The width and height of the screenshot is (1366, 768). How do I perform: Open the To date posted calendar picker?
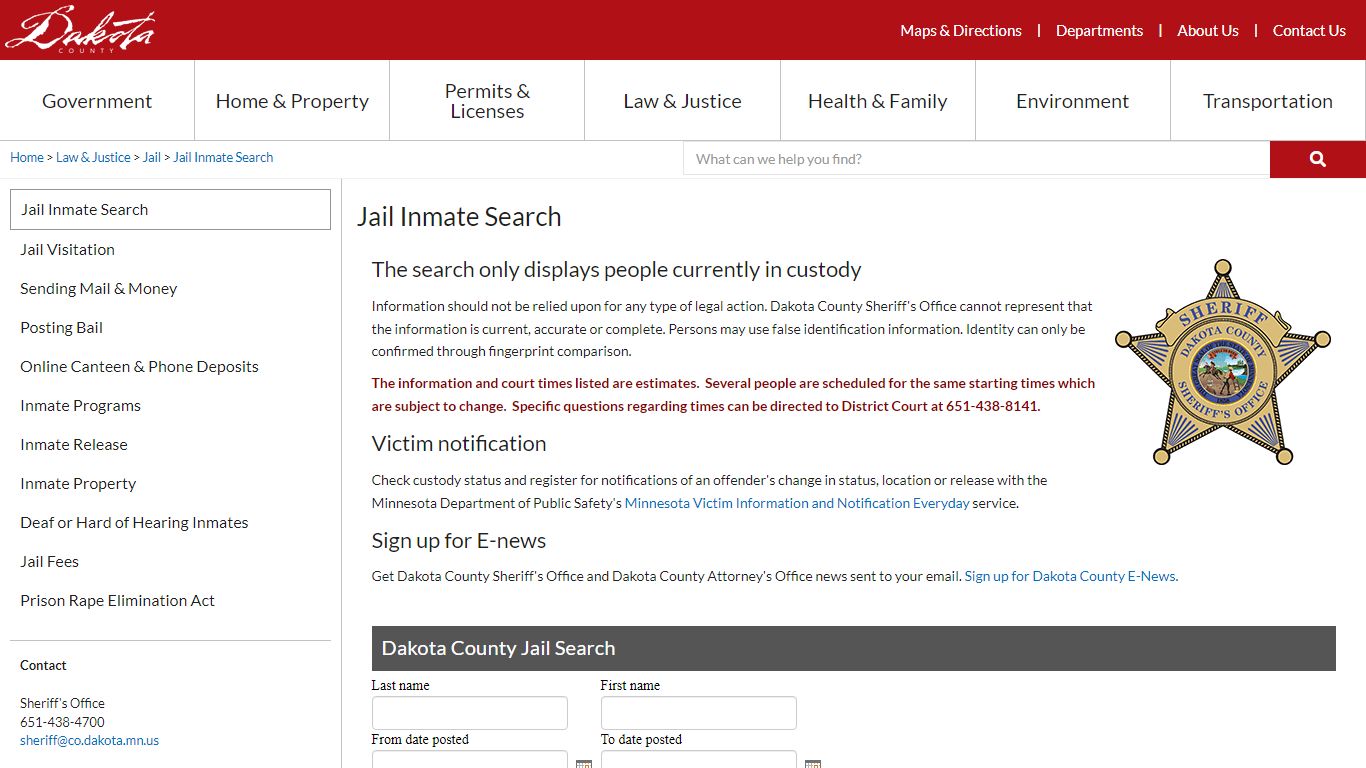[813, 763]
